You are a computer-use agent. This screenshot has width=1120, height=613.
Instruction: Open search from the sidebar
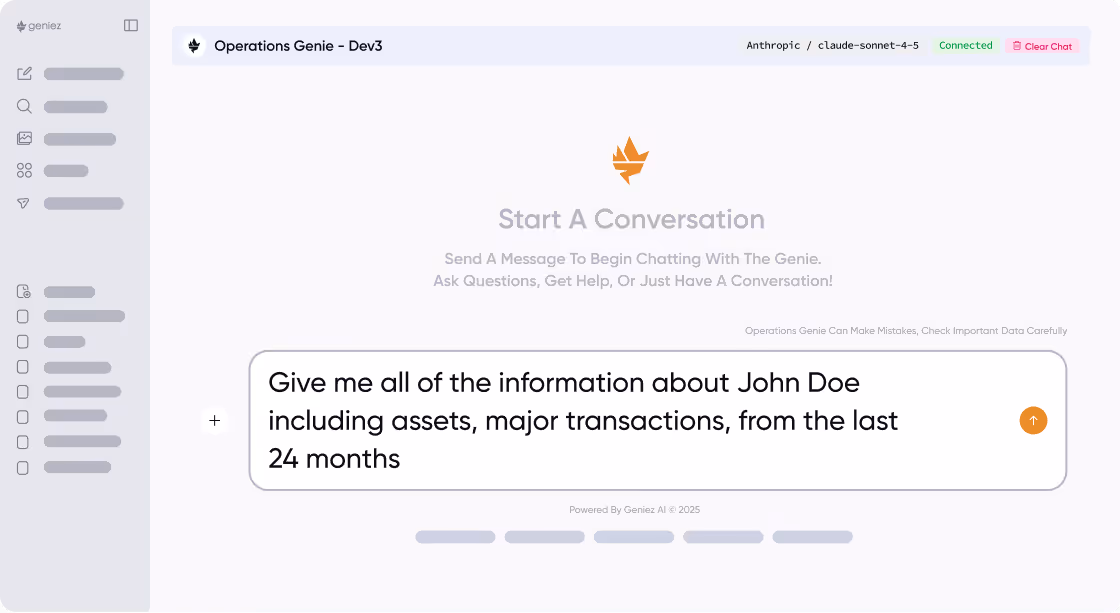point(24,106)
